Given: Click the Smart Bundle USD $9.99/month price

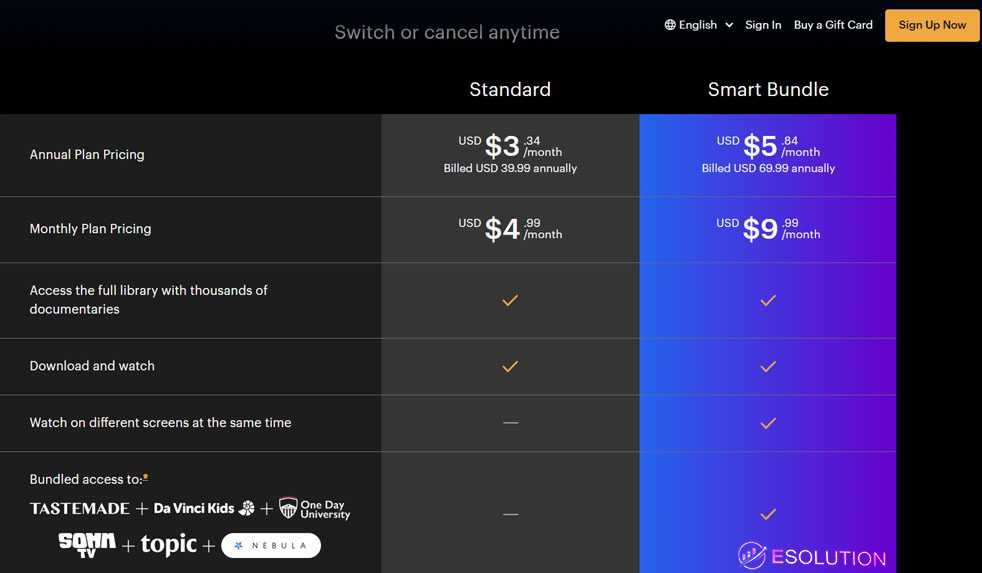Looking at the screenshot, I should pos(768,229).
